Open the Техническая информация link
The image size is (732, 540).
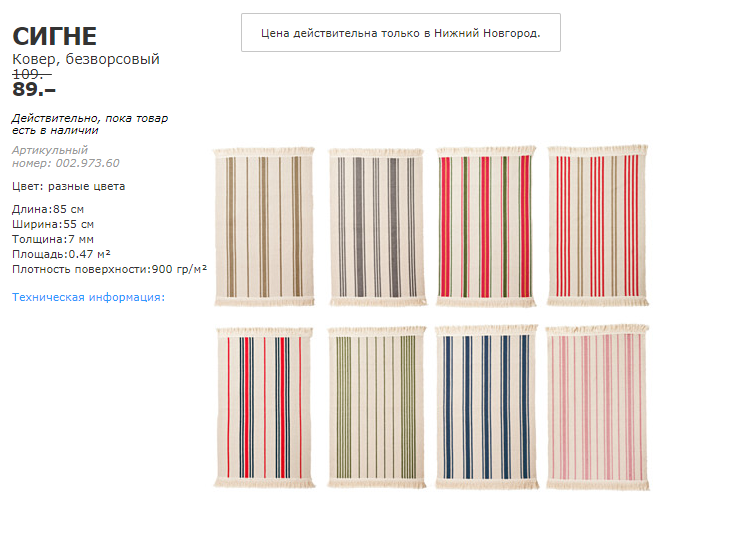pyautogui.click(x=88, y=297)
